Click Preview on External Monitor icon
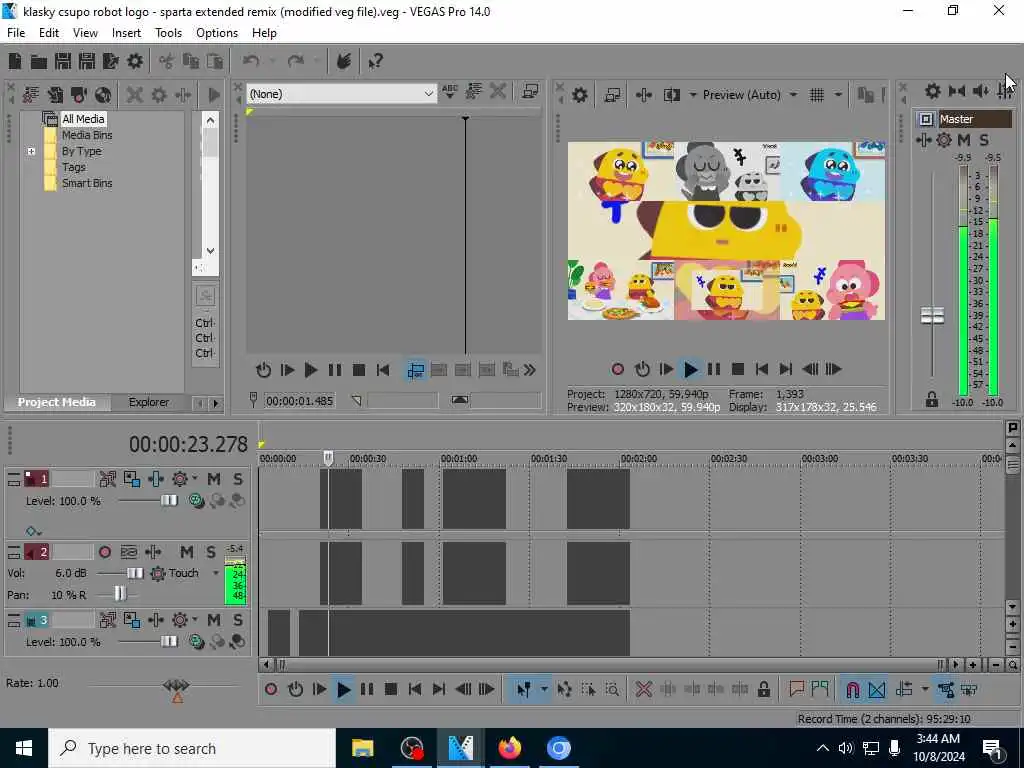 (612, 95)
